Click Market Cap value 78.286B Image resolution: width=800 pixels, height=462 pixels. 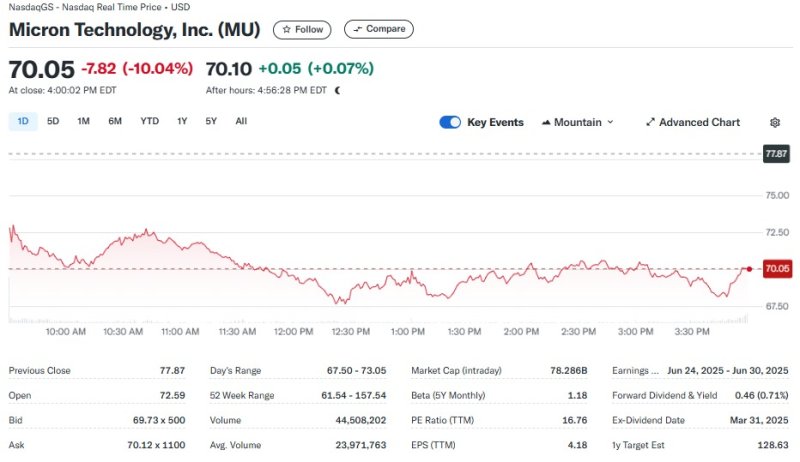click(x=568, y=371)
